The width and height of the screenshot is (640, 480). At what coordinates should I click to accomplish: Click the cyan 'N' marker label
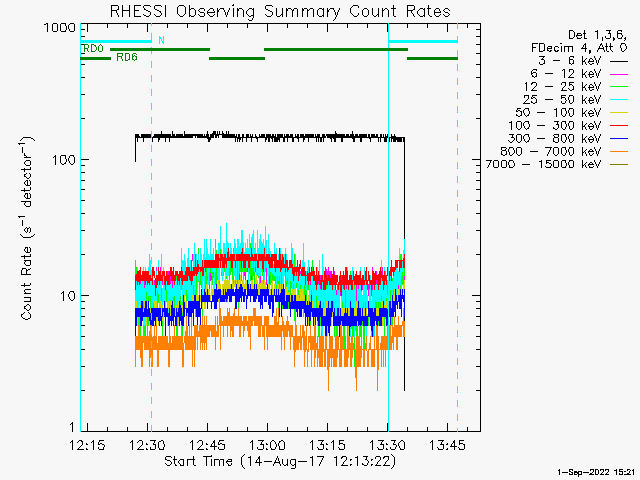161,40
